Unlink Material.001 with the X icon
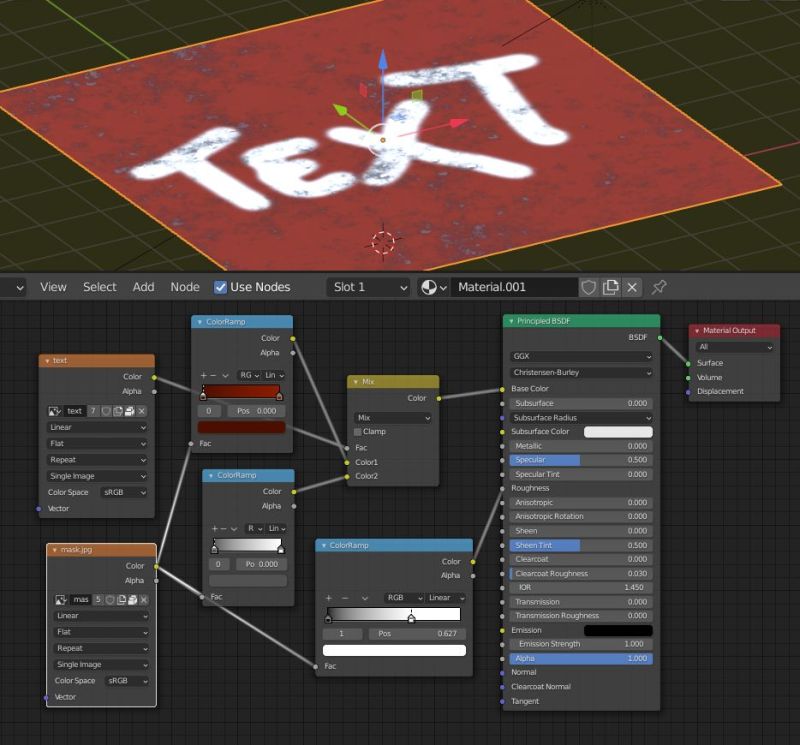Viewport: 800px width, 745px height. pyautogui.click(x=632, y=287)
